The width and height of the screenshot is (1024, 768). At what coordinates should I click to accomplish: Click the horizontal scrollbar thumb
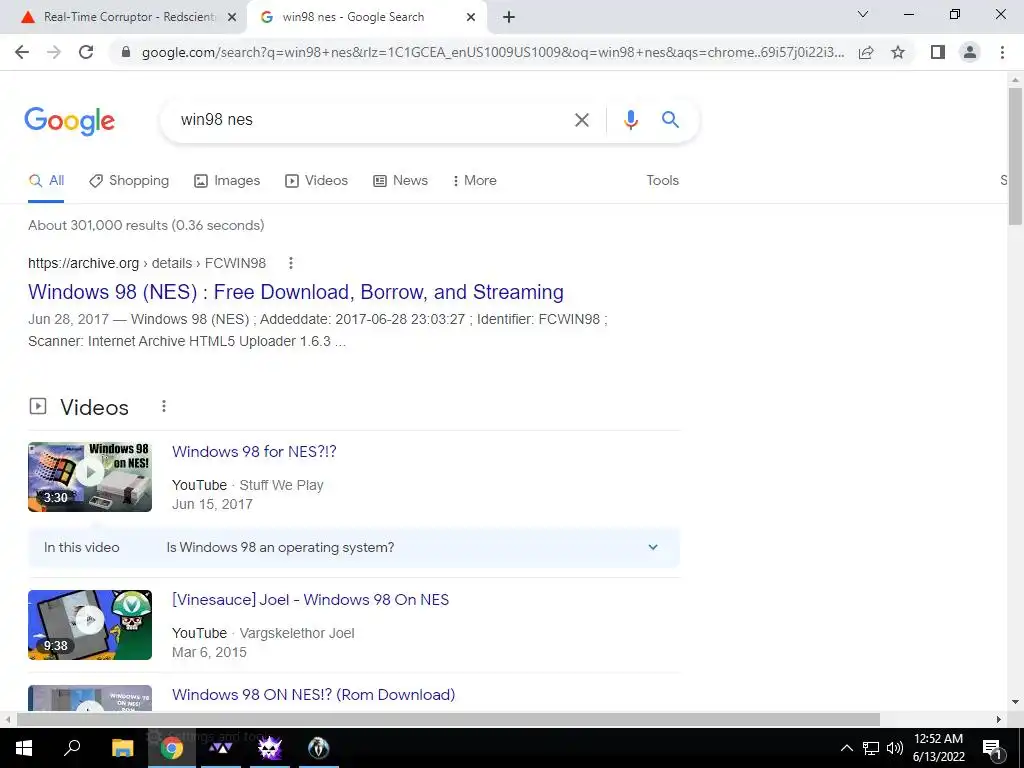(x=448, y=719)
